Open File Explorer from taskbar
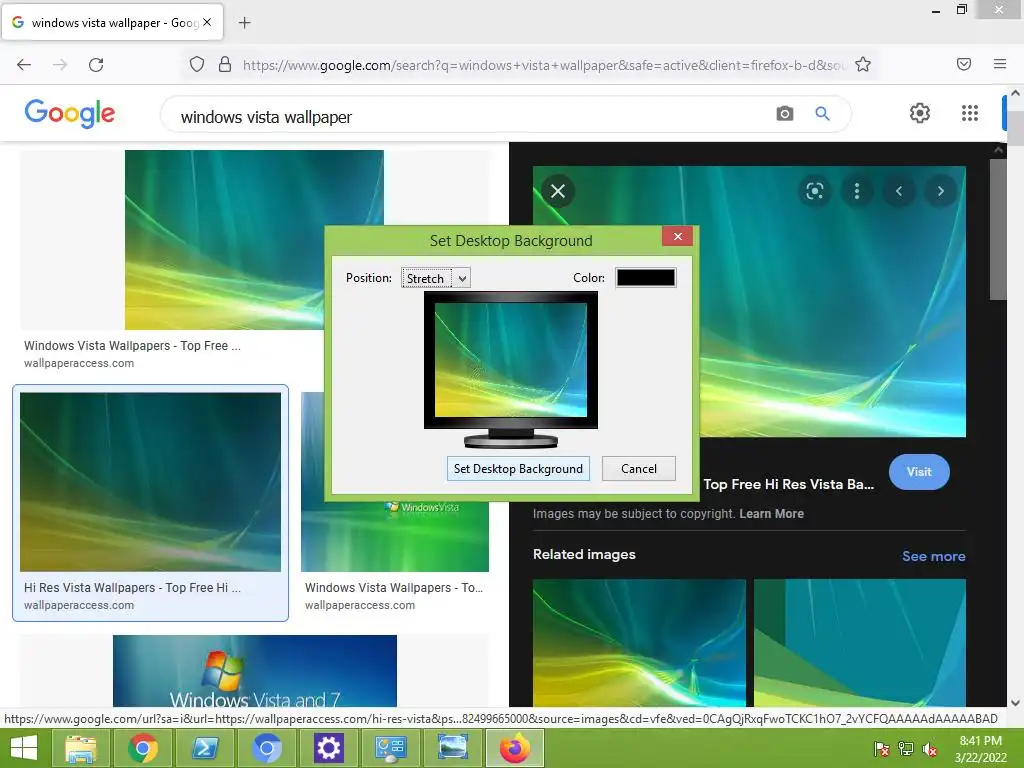The height and width of the screenshot is (768, 1024). click(80, 748)
